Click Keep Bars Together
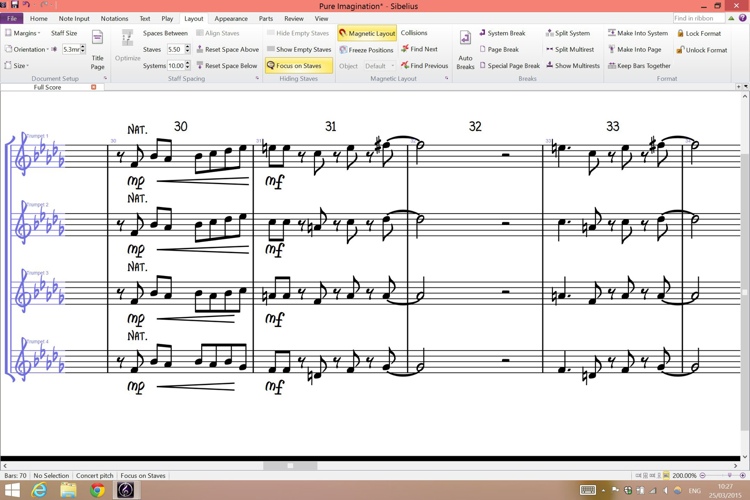750x500 pixels. 640,66
